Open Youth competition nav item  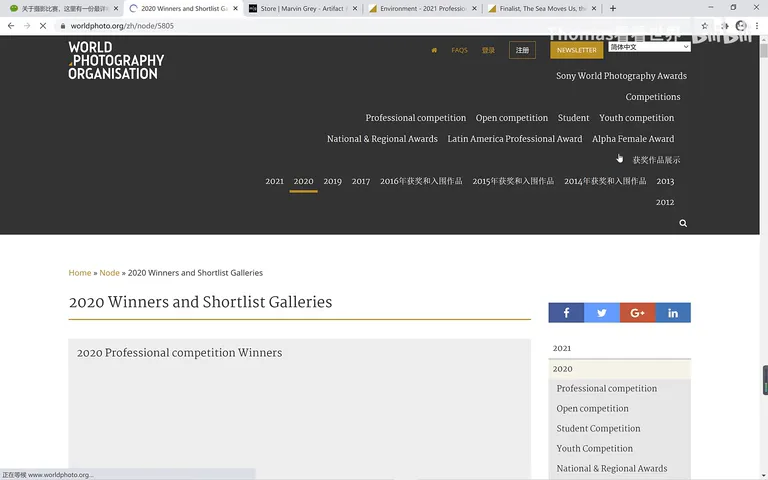[x=636, y=118]
